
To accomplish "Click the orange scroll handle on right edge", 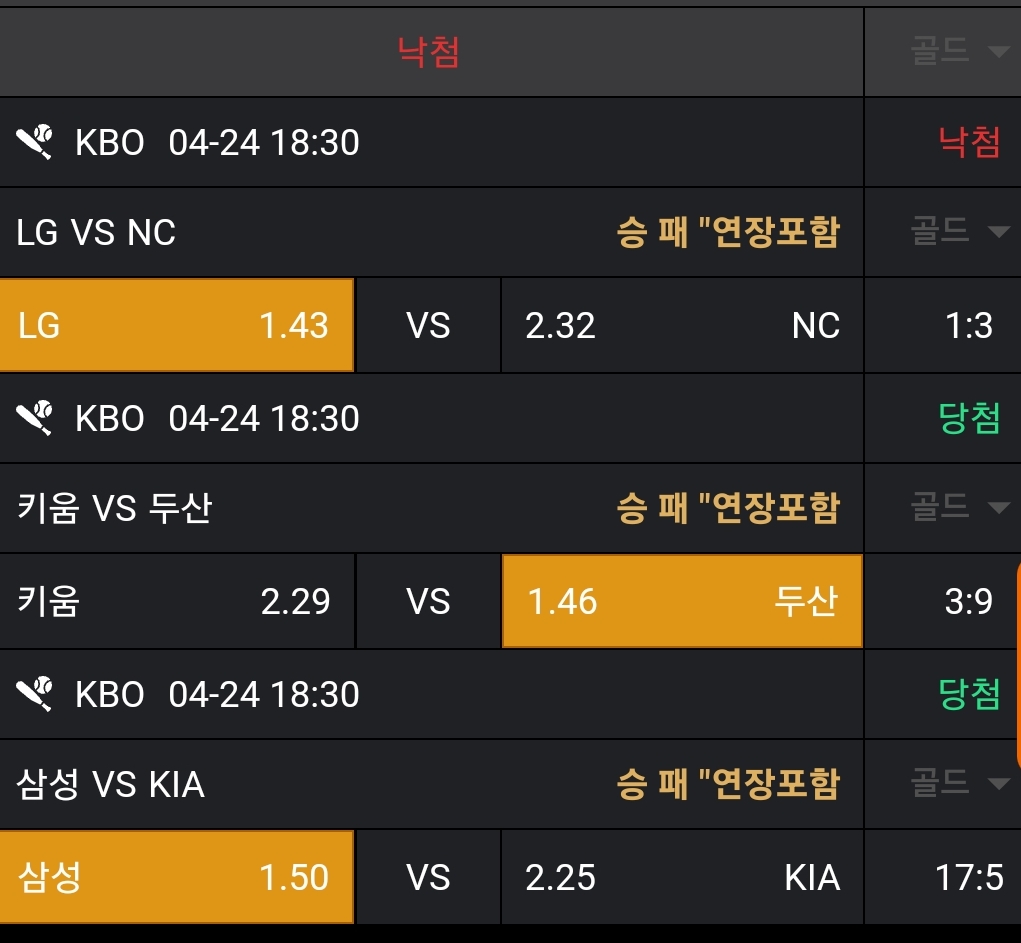I will tap(1017, 665).
